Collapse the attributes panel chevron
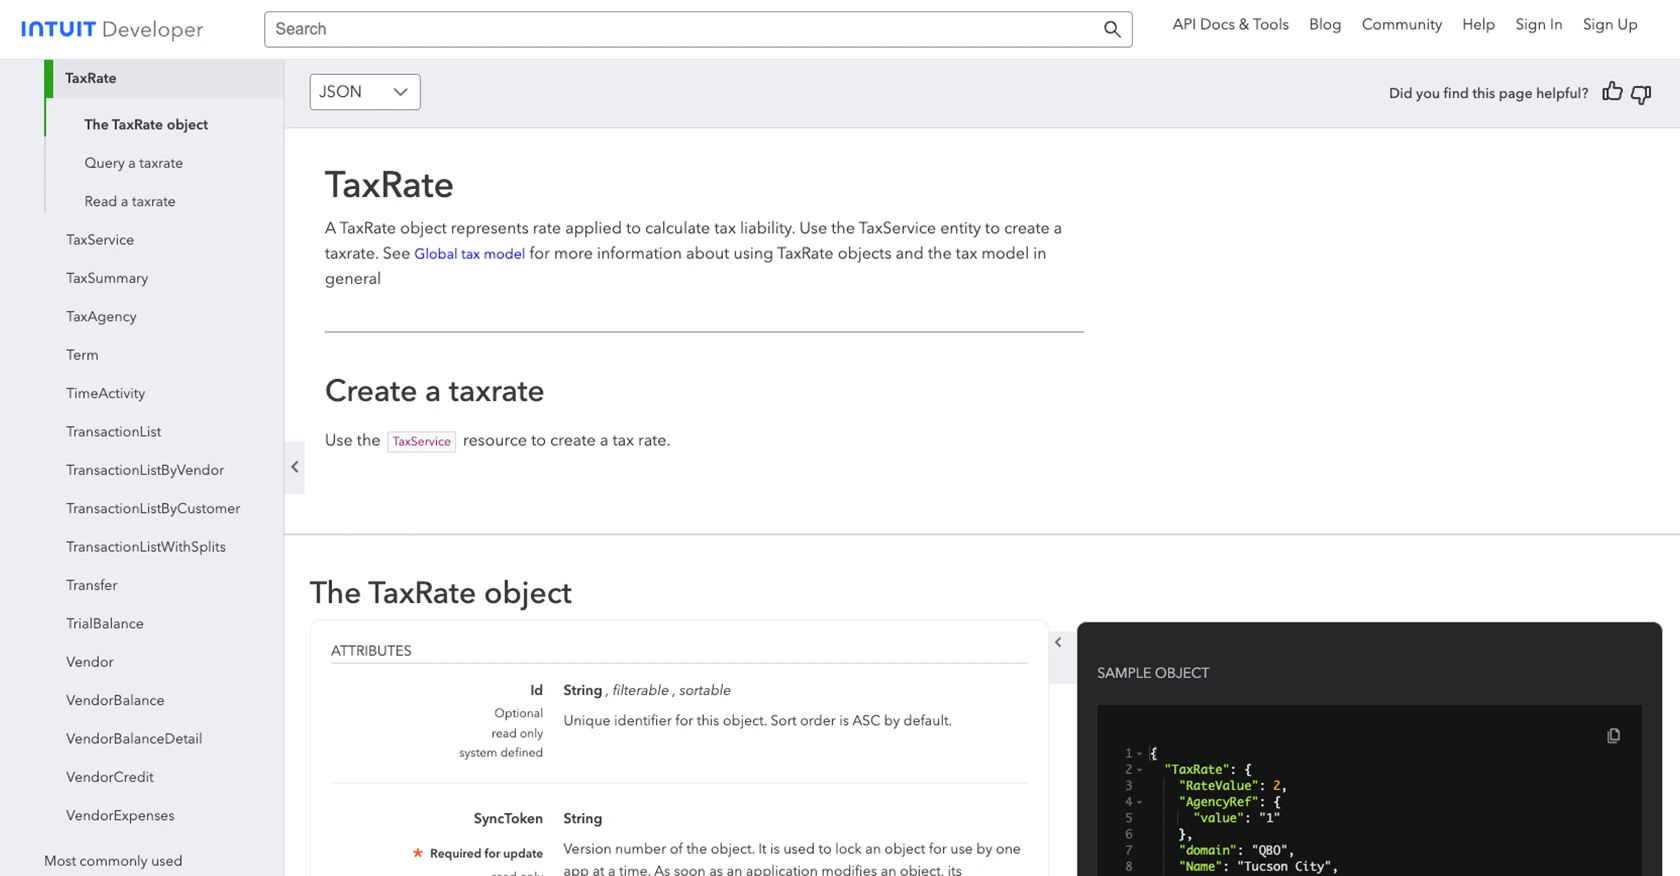Viewport: 1680px width, 876px height. tap(1058, 643)
